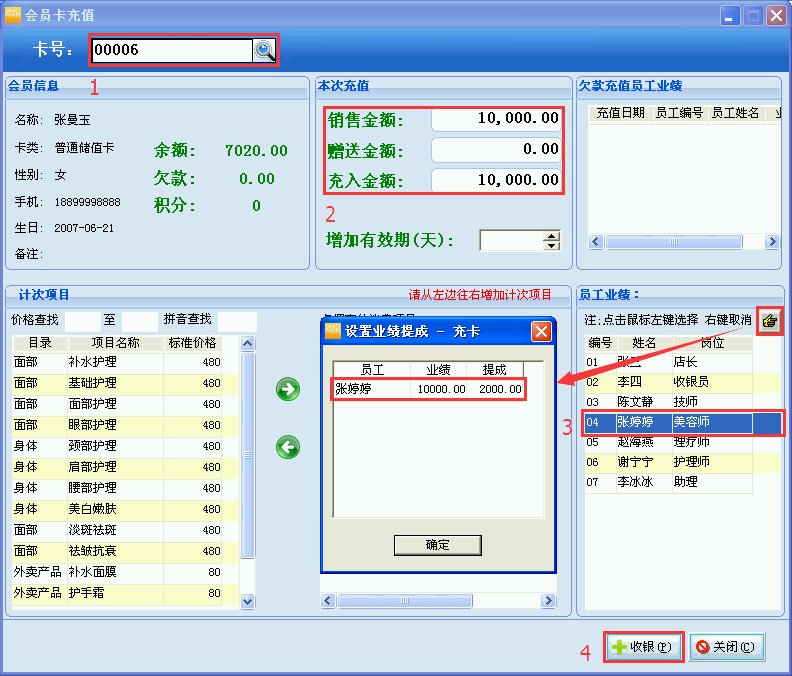Click the green right arrow add-item button
The height and width of the screenshot is (676, 792).
pos(288,389)
